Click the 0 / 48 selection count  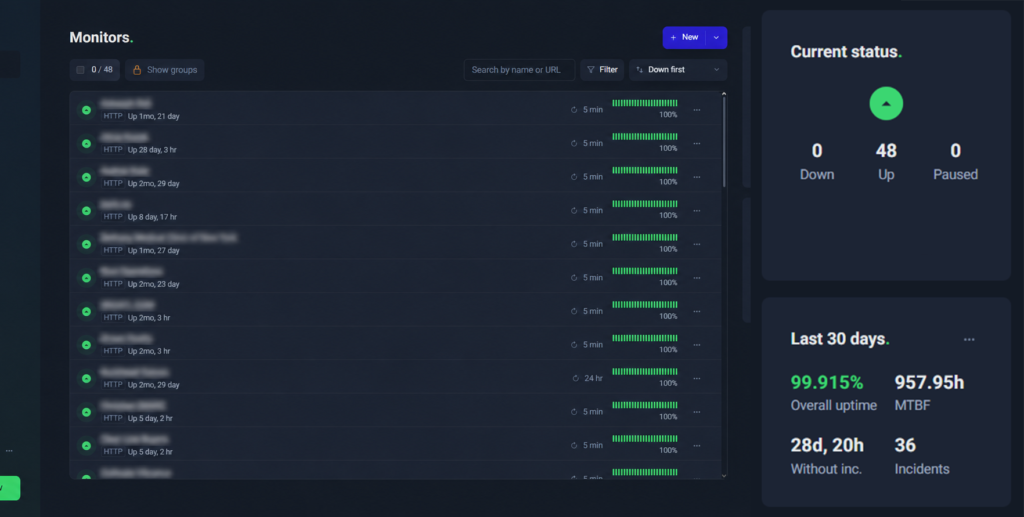(x=102, y=70)
